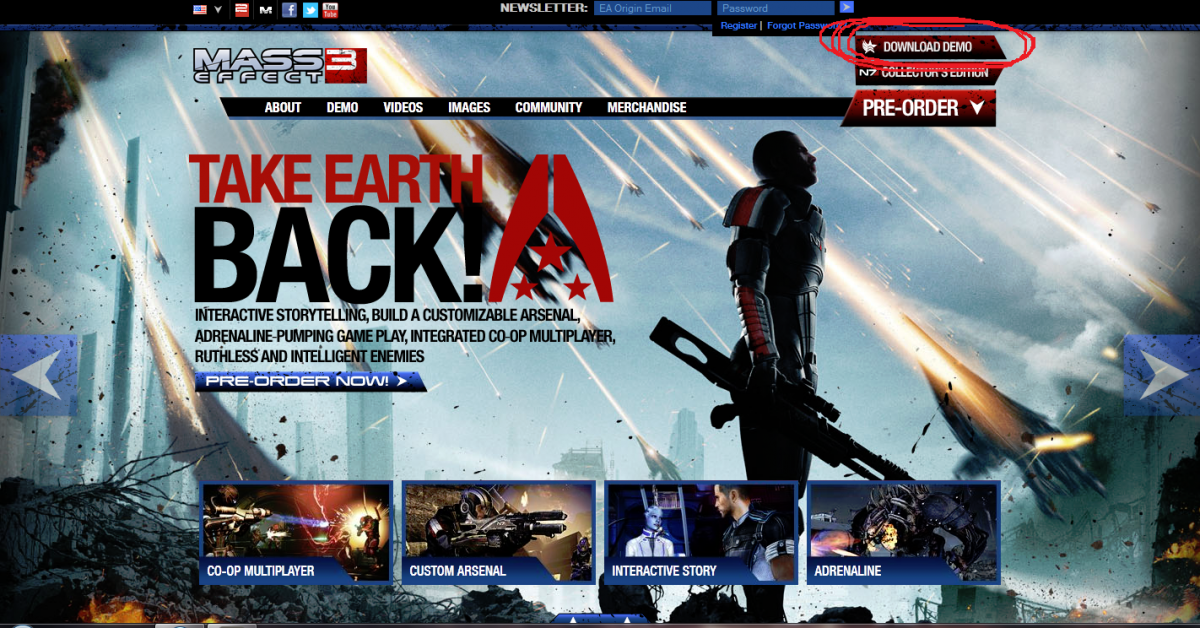The height and width of the screenshot is (628, 1200).
Task: Open the About menu item
Action: pyautogui.click(x=283, y=107)
